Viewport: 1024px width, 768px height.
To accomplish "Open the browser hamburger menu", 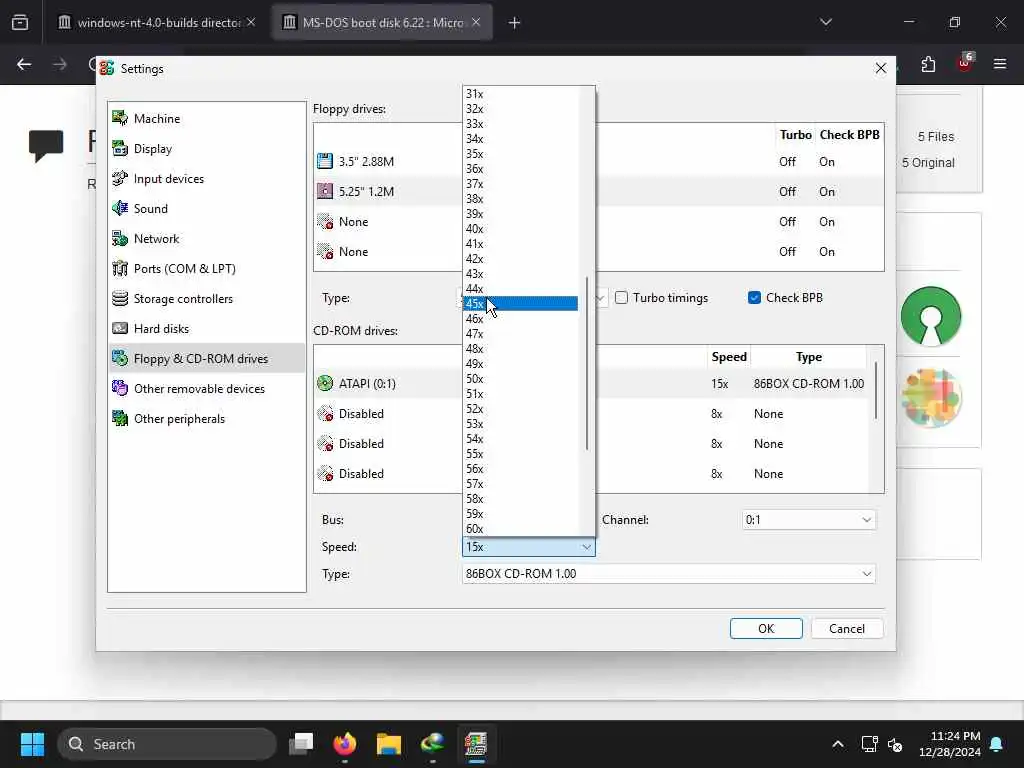I will pos(1000,64).
